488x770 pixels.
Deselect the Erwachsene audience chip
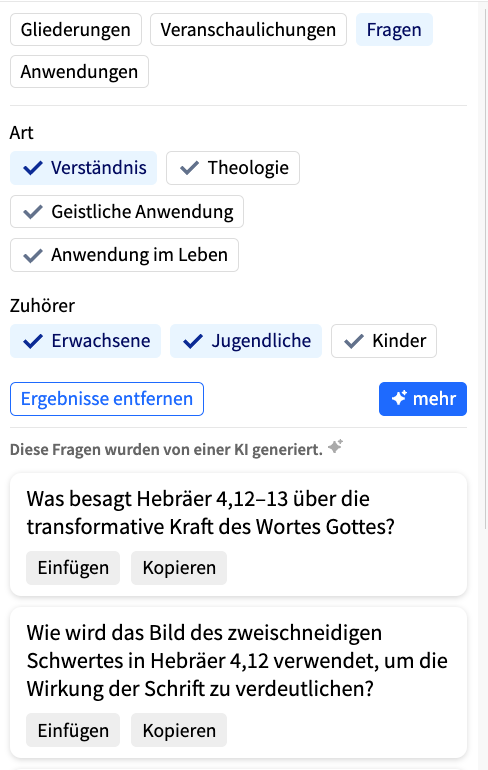click(85, 341)
